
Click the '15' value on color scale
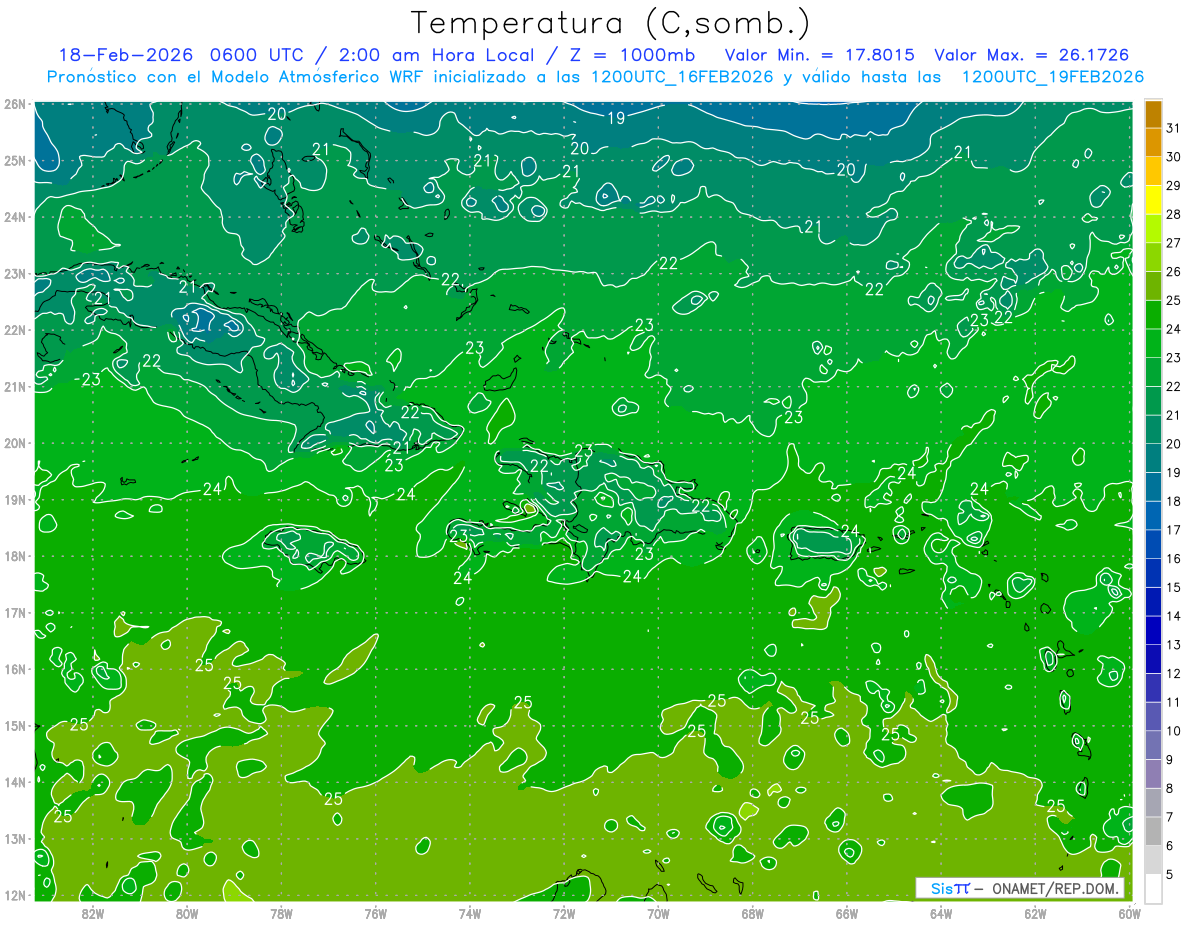tap(1174, 587)
